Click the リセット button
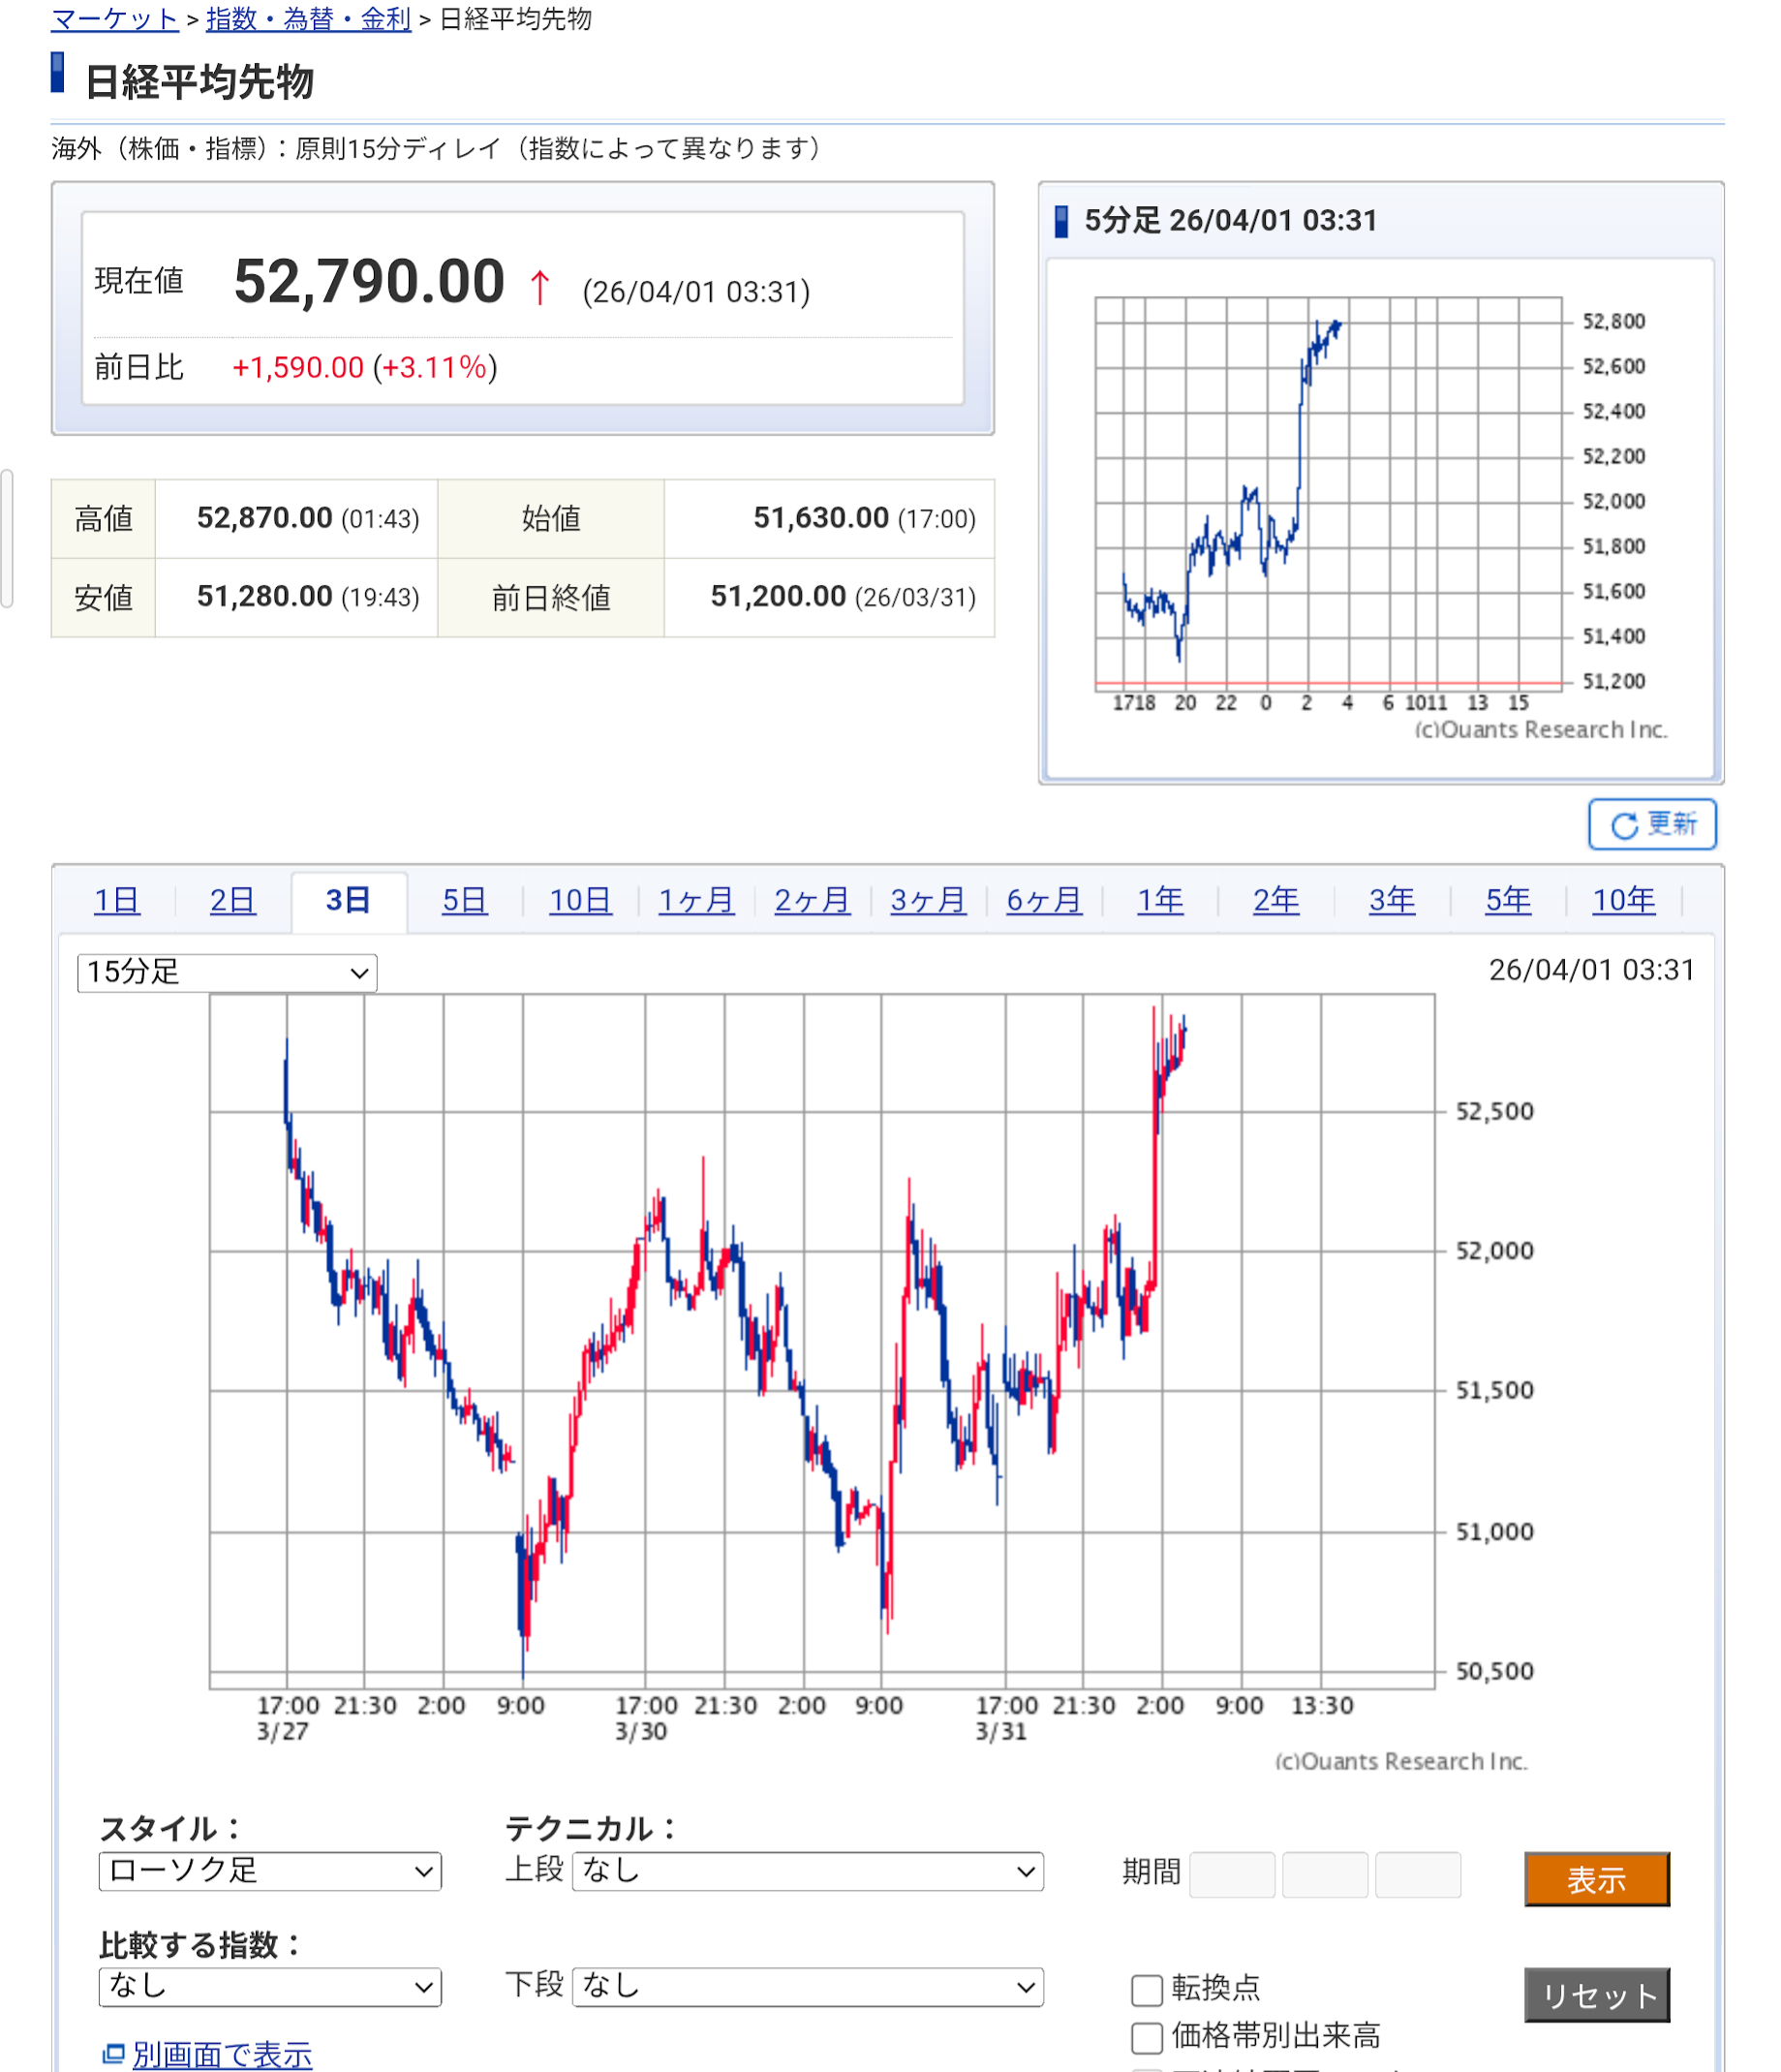Viewport: 1781px width, 2072px height. pyautogui.click(x=1596, y=1995)
